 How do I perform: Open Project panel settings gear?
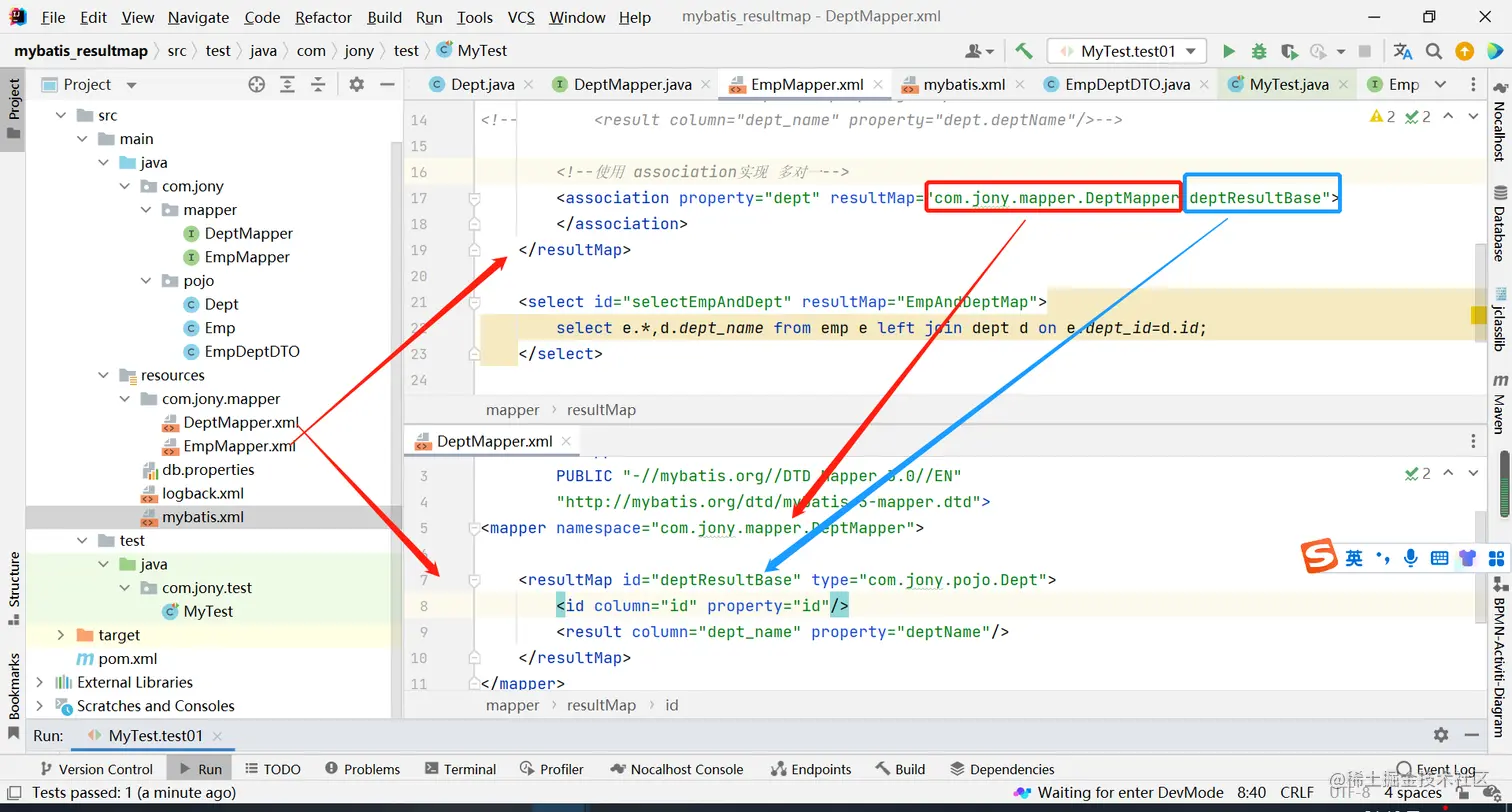tap(357, 85)
